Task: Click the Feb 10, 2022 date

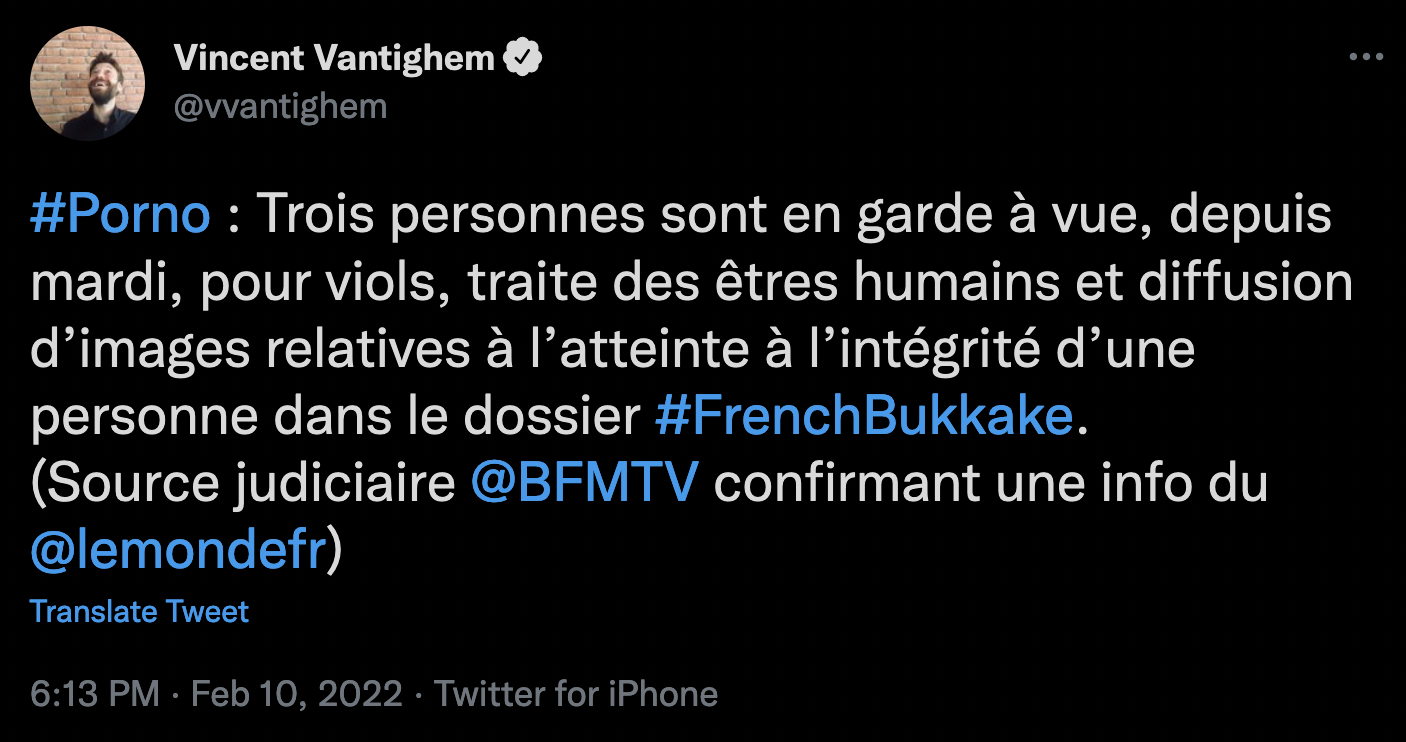Action: (x=297, y=694)
